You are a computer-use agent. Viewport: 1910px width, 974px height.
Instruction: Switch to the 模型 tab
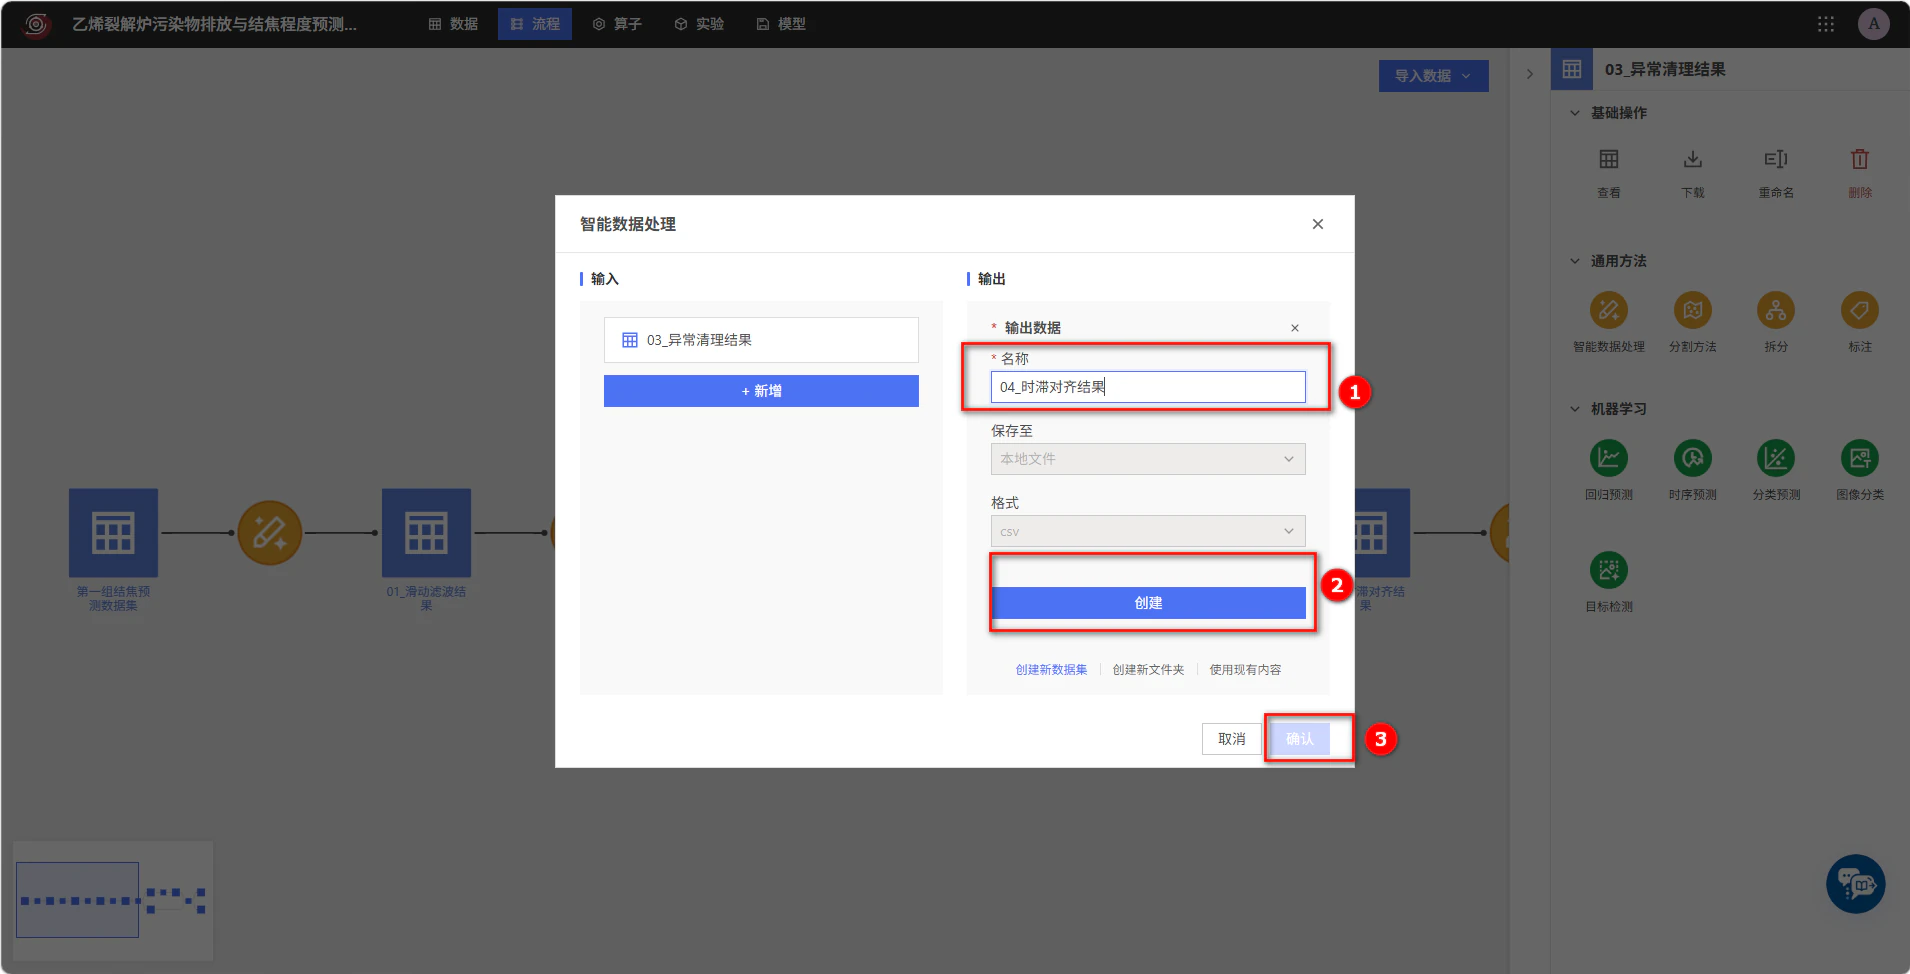click(781, 24)
